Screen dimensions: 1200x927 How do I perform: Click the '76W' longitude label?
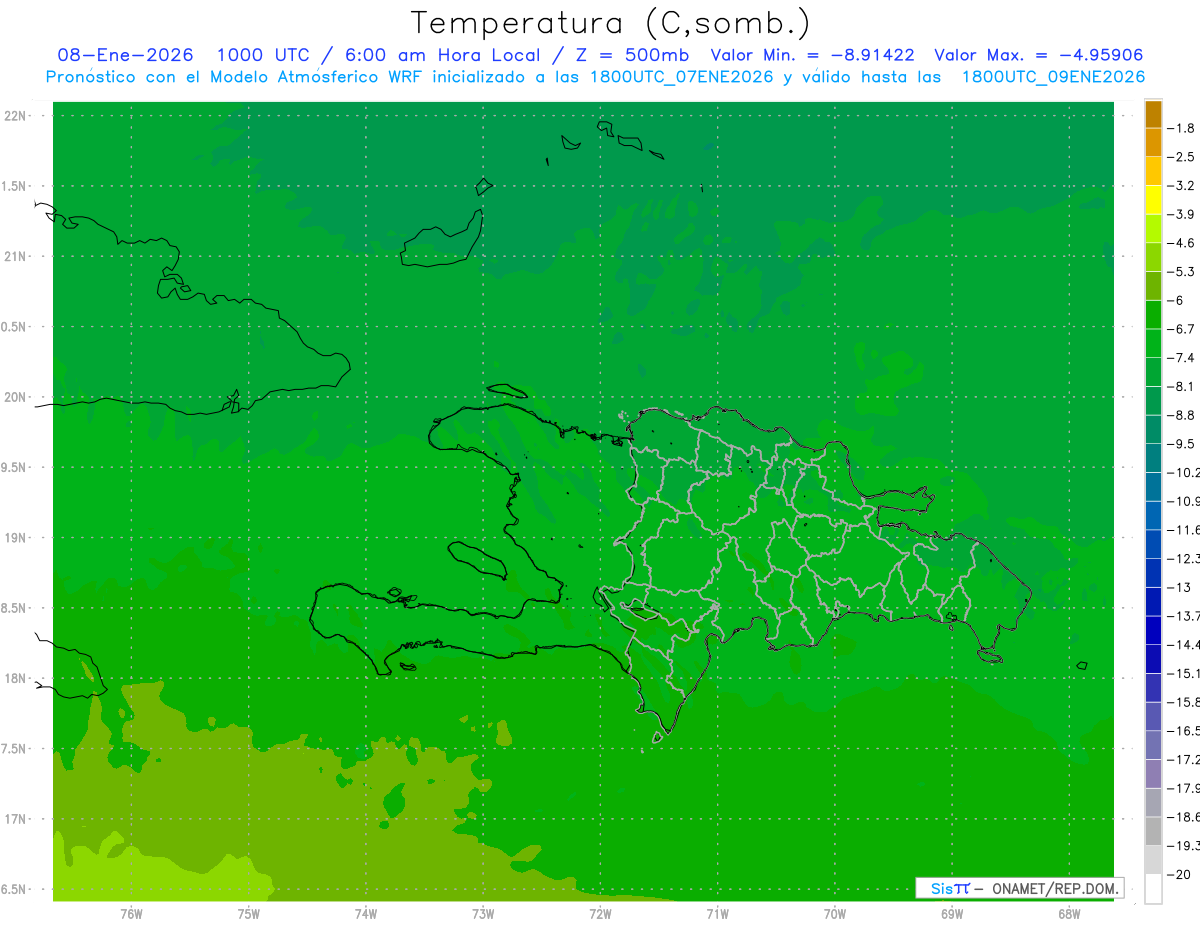131,913
